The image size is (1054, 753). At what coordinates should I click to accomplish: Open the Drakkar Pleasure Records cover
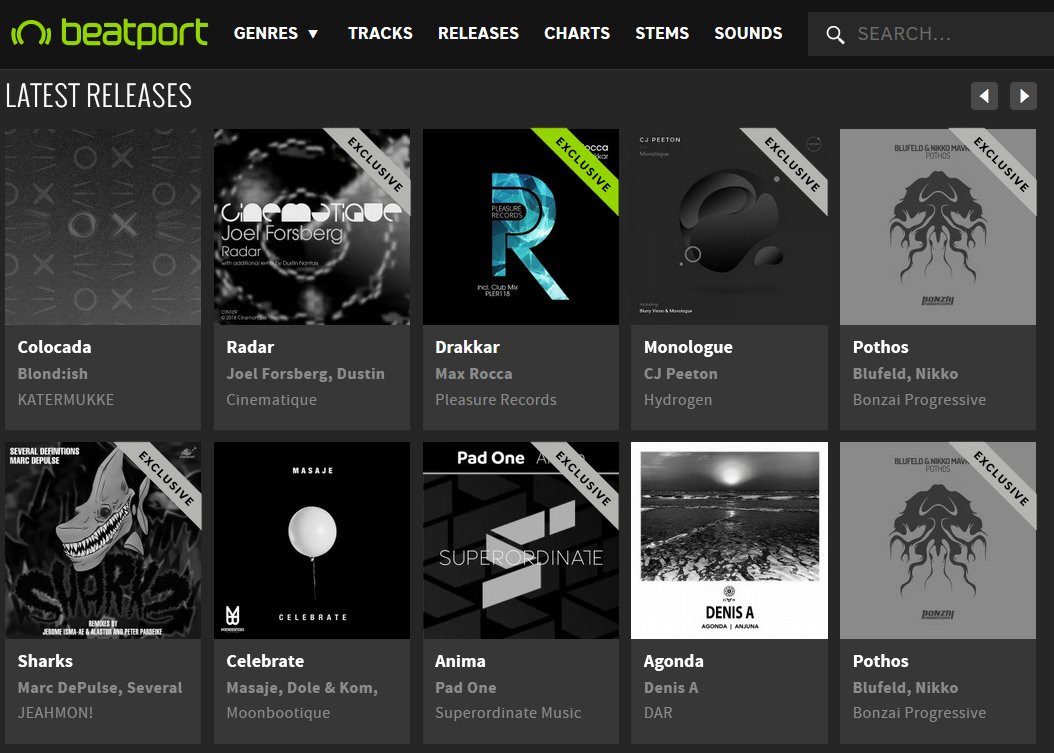coord(521,227)
